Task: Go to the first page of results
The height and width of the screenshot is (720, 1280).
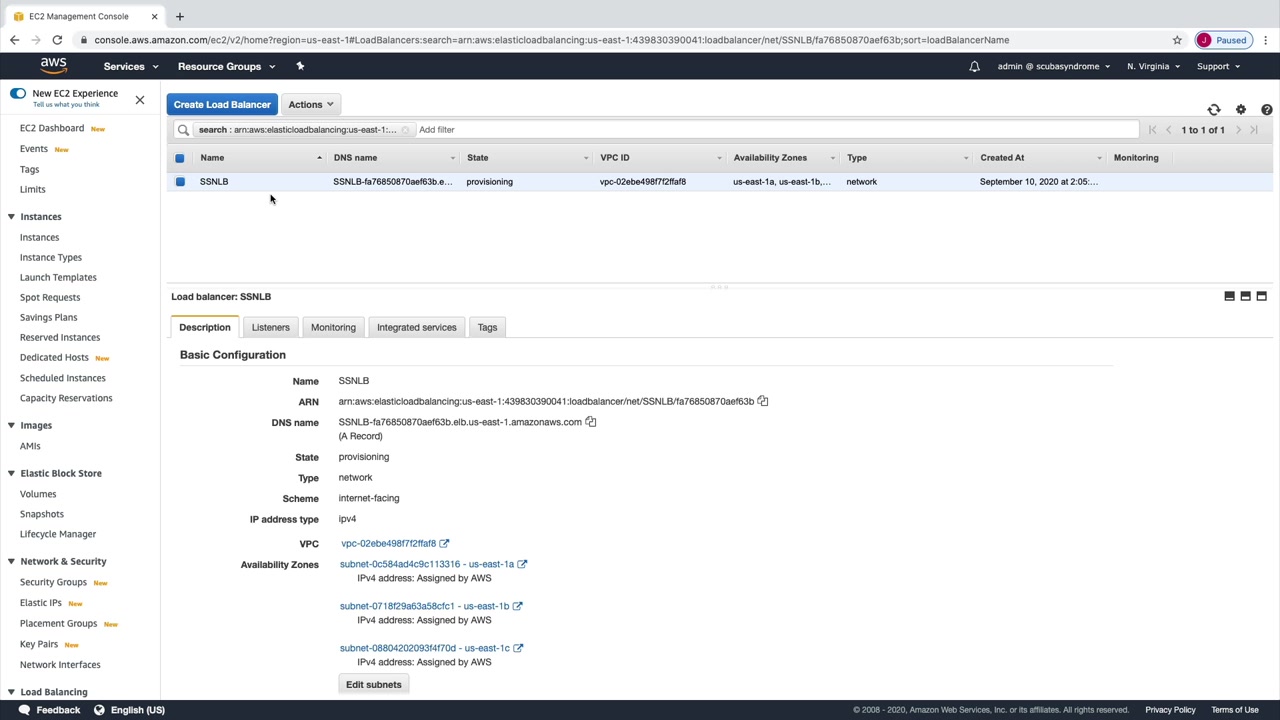Action: point(1152,130)
